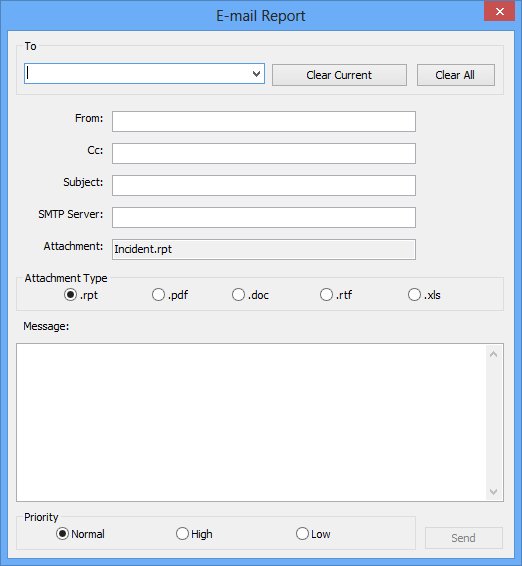Close the E-mail Report dialog

pos(500,11)
